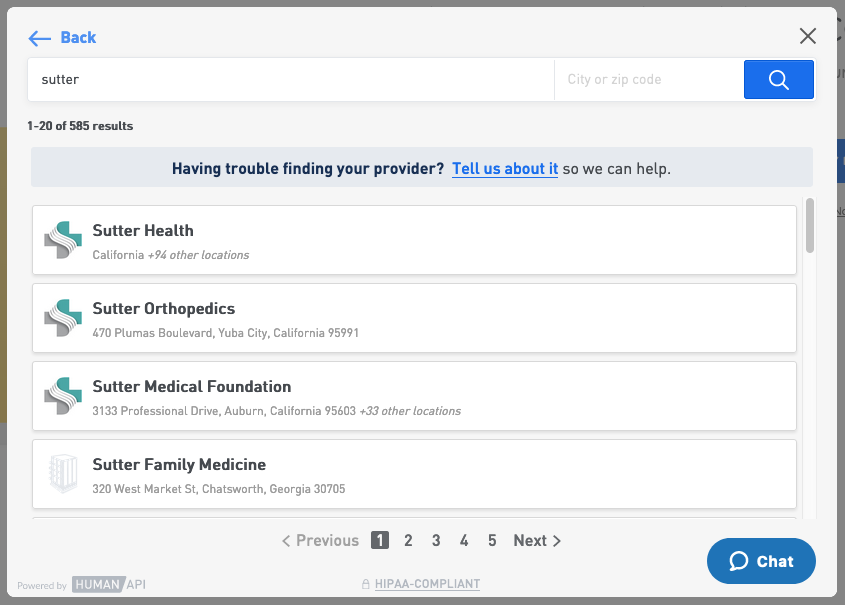This screenshot has height=605, width=845.
Task: Click the Sutter Family Medicine building icon
Action: tap(63, 474)
